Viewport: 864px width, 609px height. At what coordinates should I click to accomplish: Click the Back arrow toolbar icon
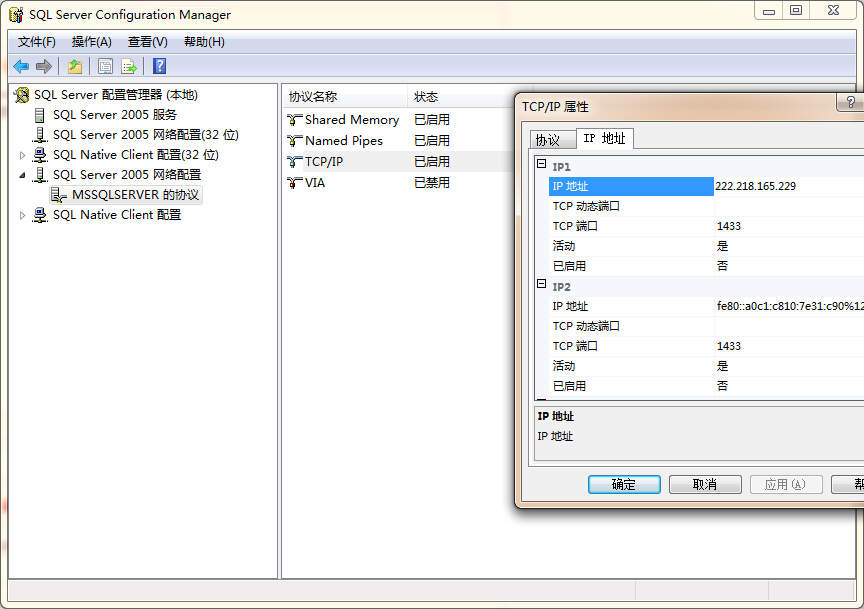tap(21, 67)
